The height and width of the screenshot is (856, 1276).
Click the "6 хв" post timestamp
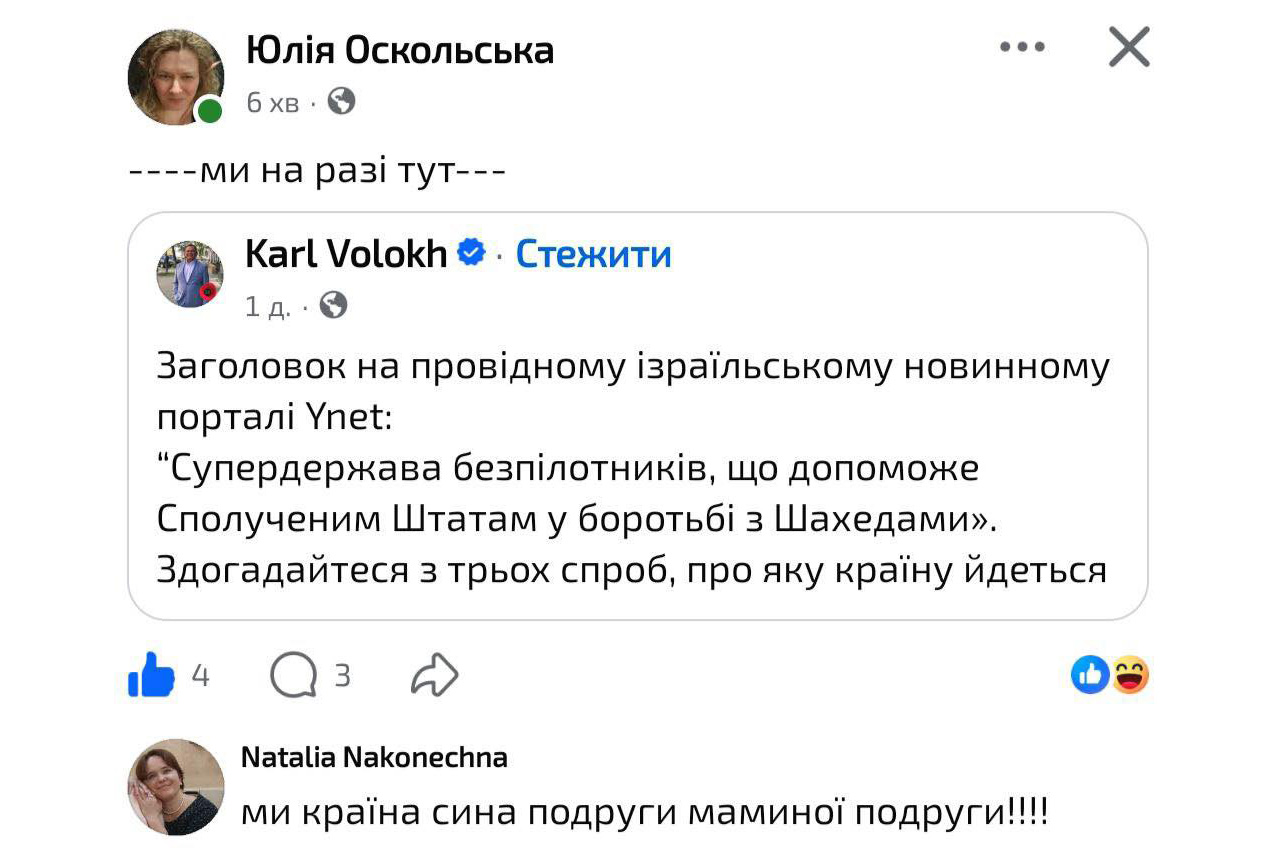pyautogui.click(x=272, y=102)
